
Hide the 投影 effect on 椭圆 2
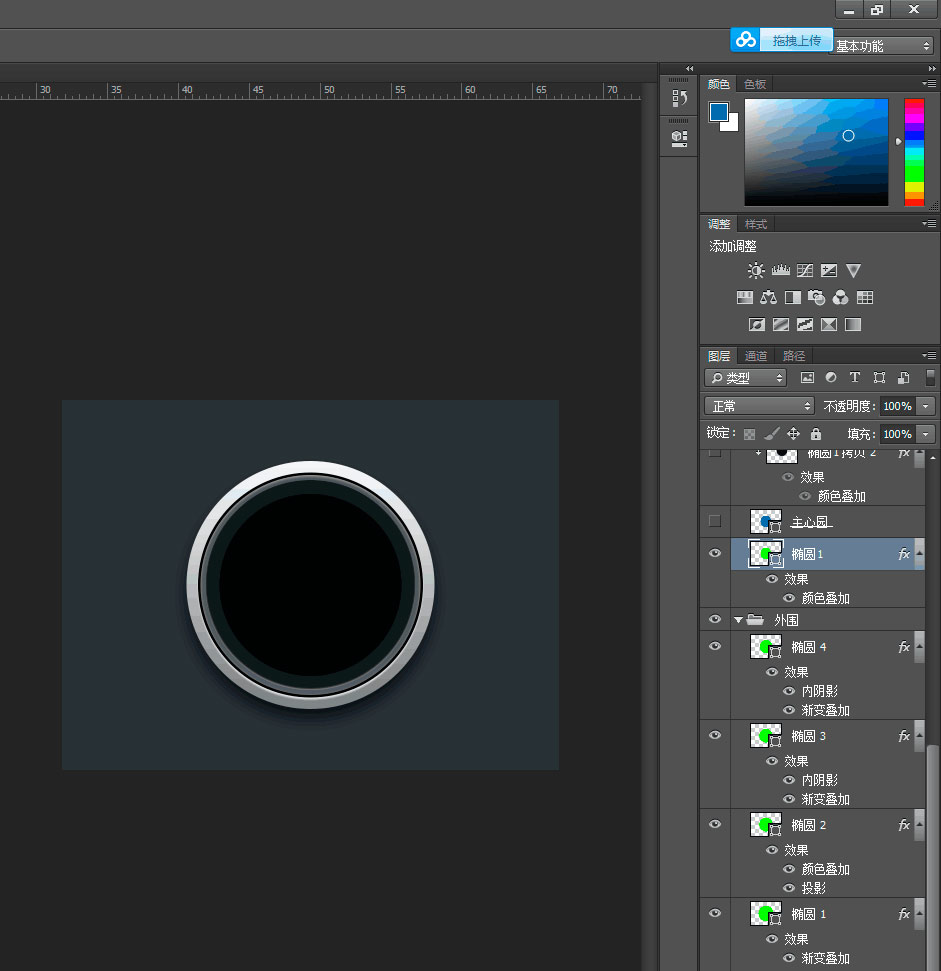[x=789, y=888]
